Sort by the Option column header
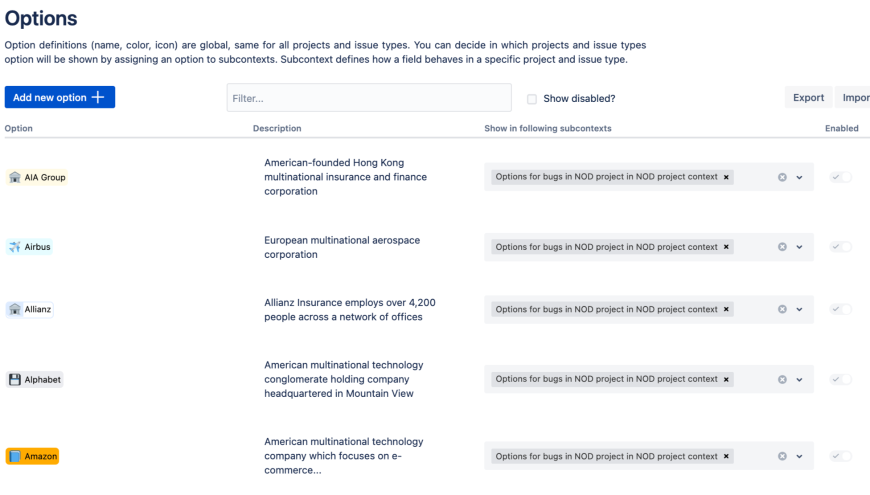 point(19,128)
